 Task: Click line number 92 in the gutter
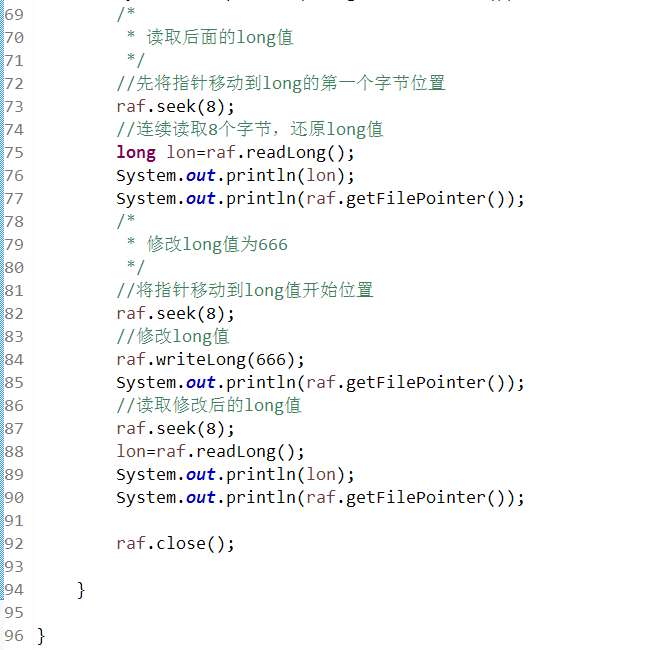[14, 544]
